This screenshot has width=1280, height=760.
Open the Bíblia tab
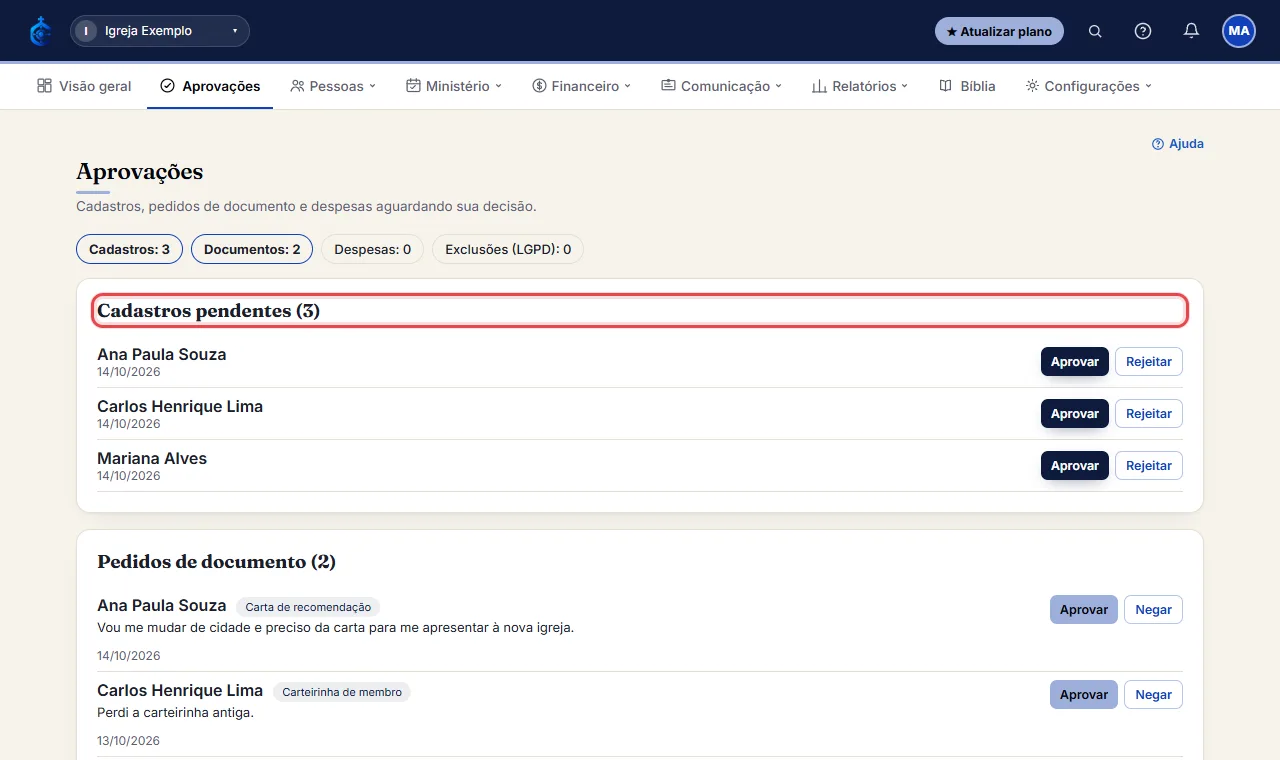[967, 86]
